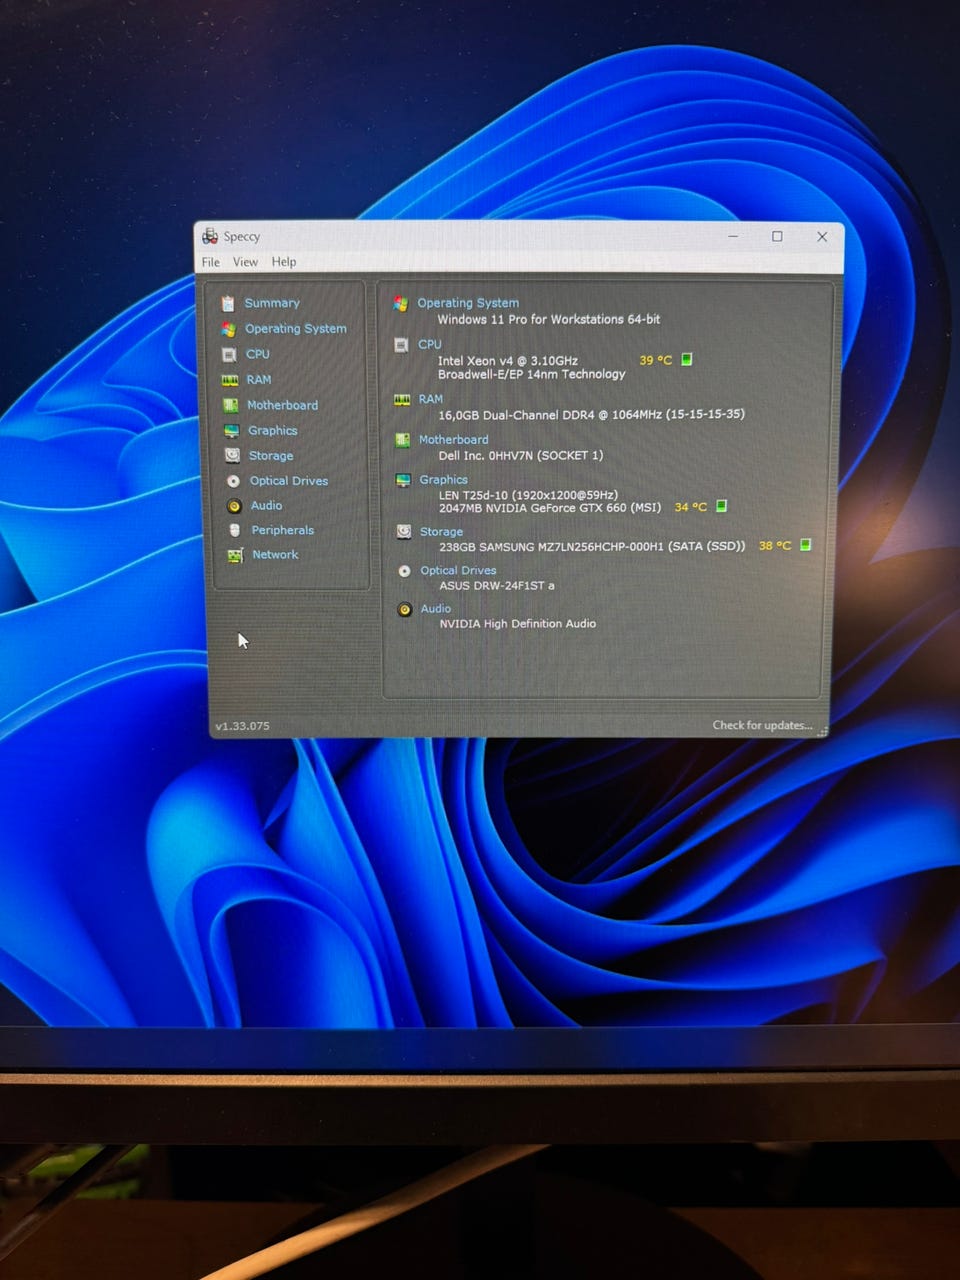Open the Operating System heading link

[x=468, y=303]
